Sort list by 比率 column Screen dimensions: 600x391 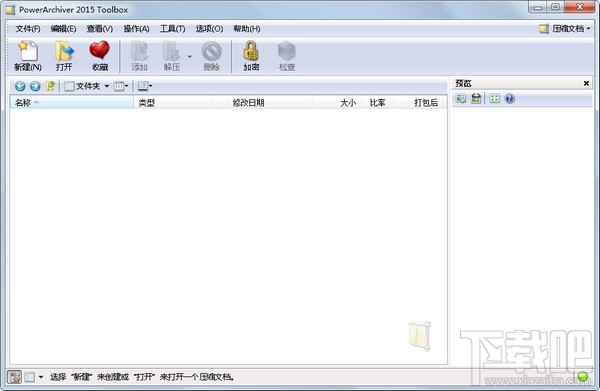[x=378, y=103]
